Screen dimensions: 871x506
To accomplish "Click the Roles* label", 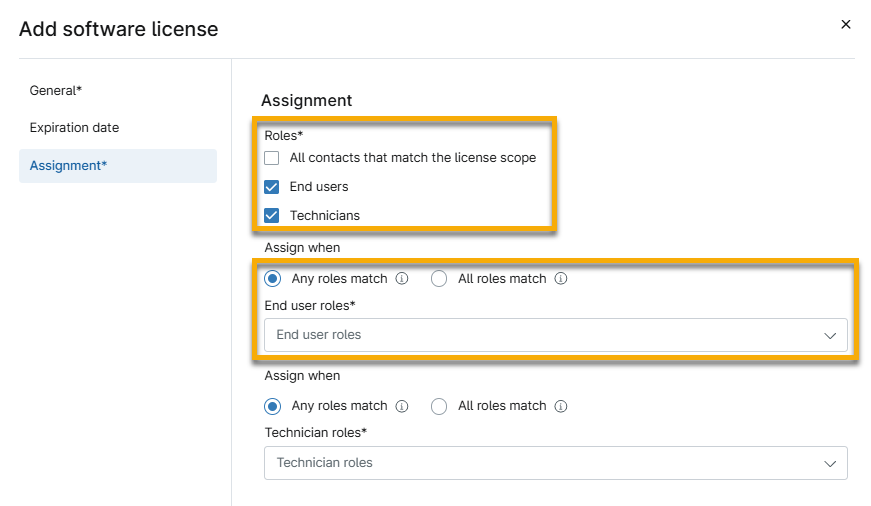I will [x=284, y=136].
